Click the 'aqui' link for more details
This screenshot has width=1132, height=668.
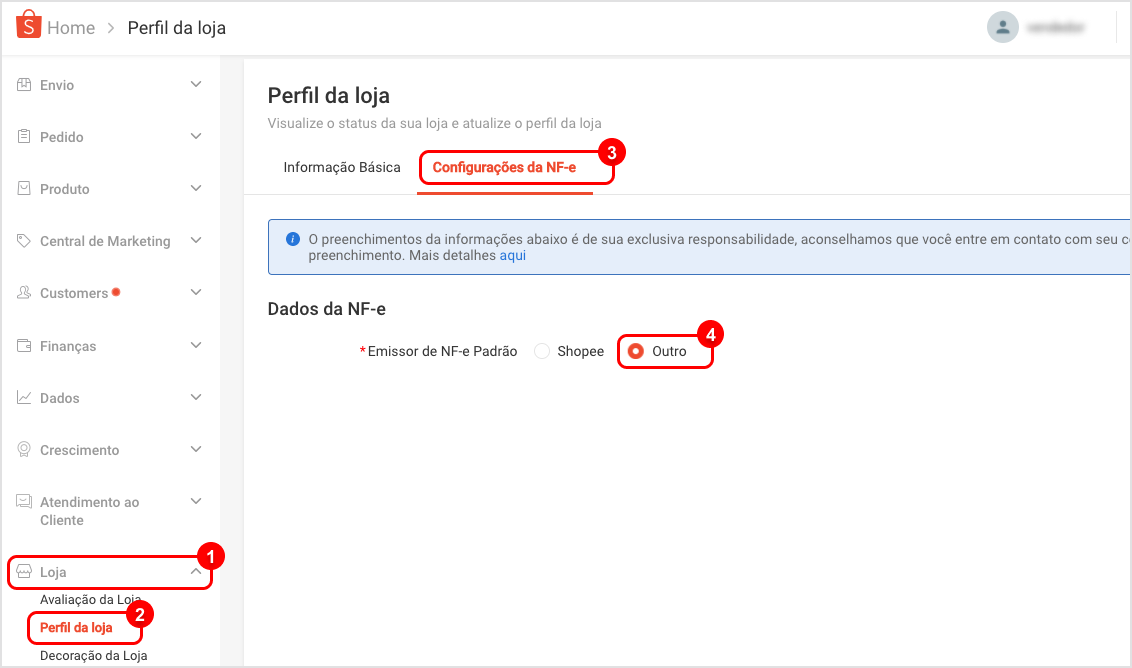[513, 255]
